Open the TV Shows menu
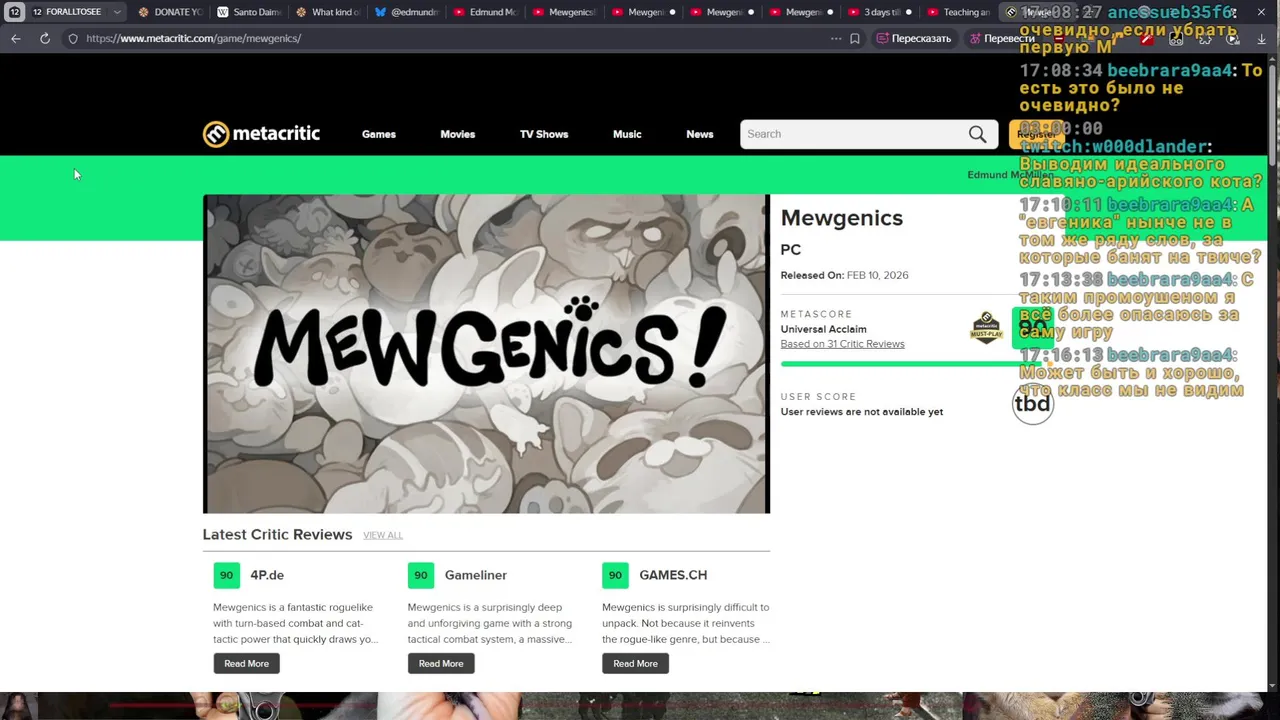 (544, 134)
